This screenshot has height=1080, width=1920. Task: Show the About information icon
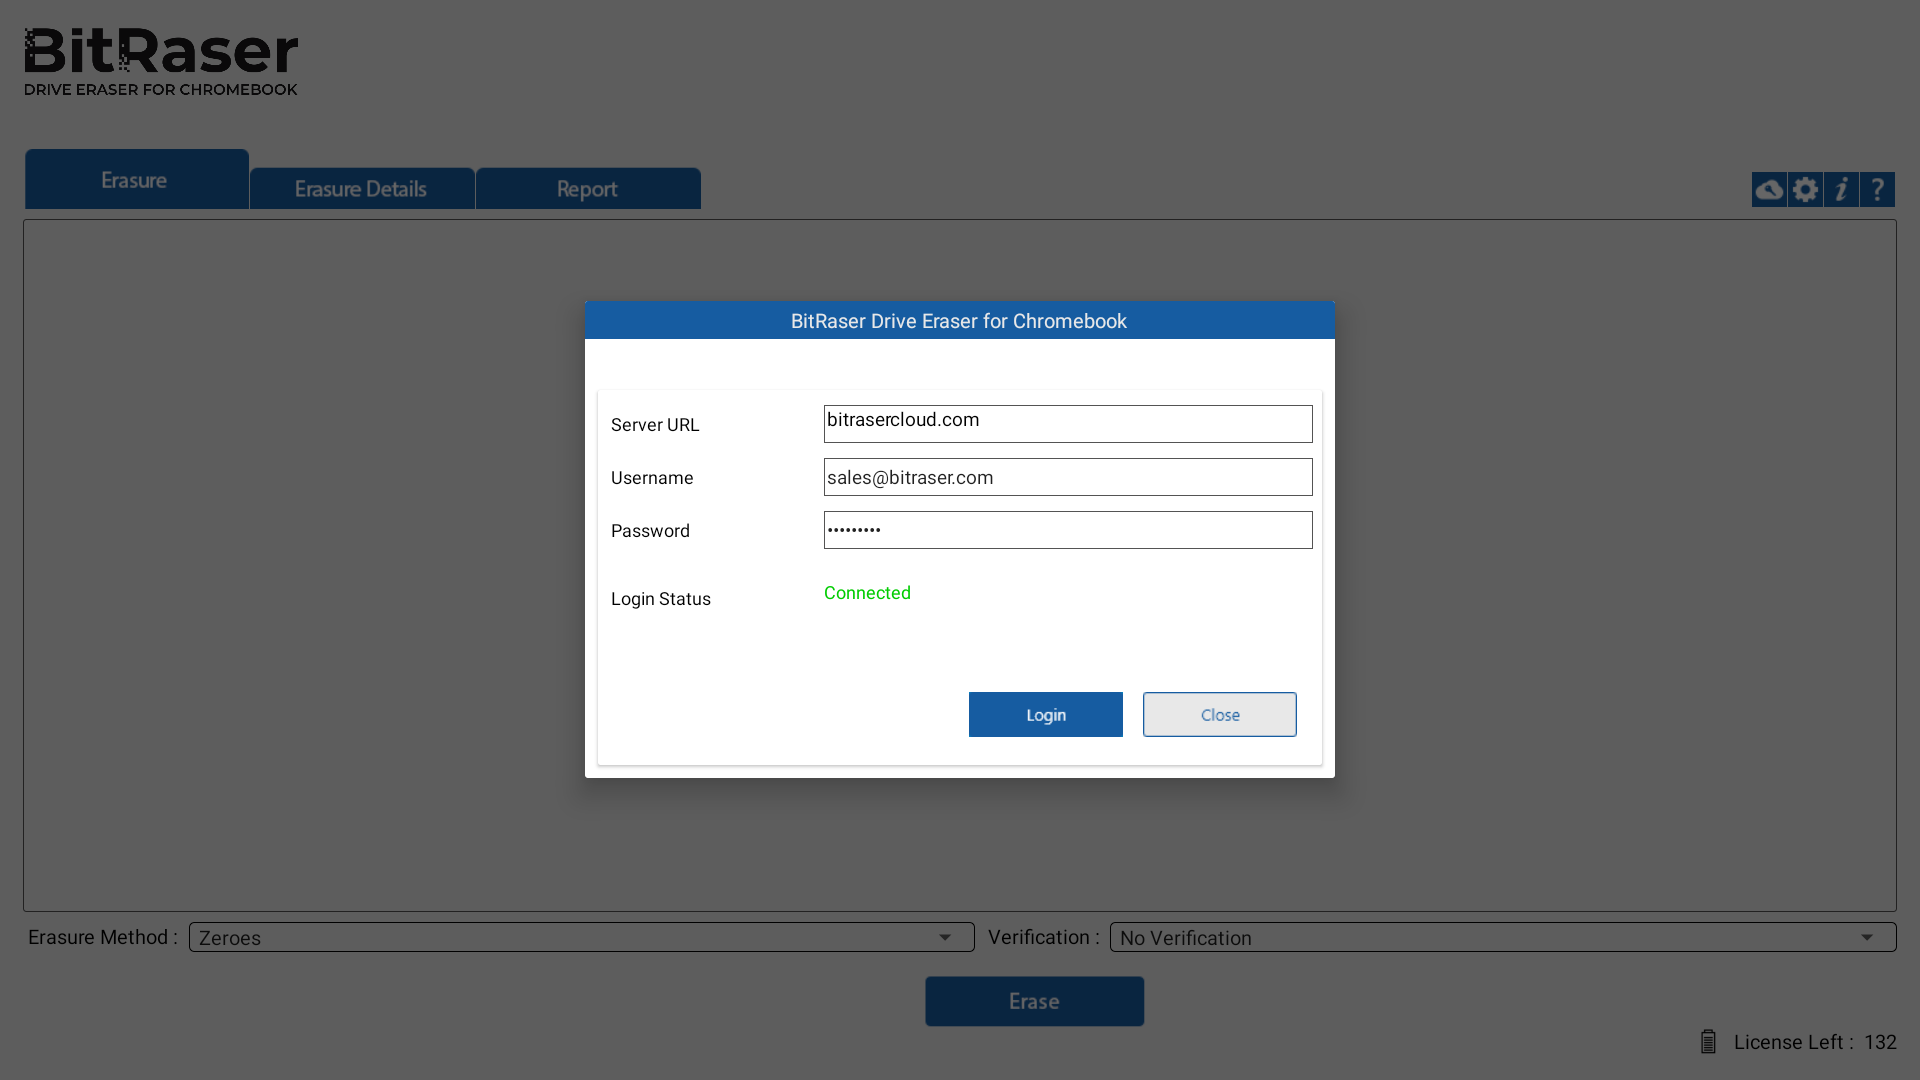(x=1841, y=189)
